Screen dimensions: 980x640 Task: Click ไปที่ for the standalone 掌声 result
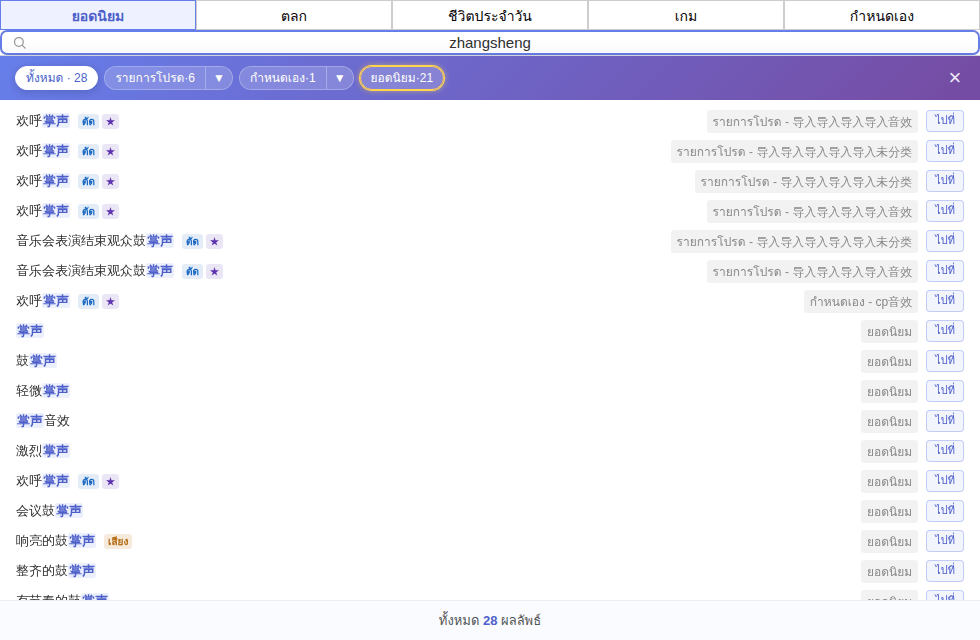click(944, 331)
